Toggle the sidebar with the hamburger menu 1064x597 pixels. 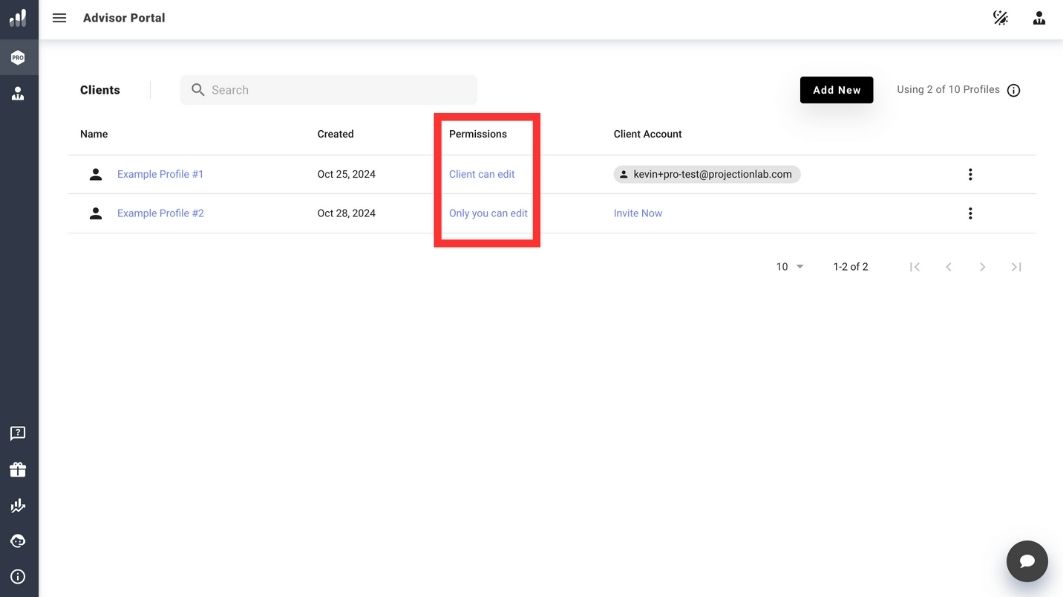59,17
